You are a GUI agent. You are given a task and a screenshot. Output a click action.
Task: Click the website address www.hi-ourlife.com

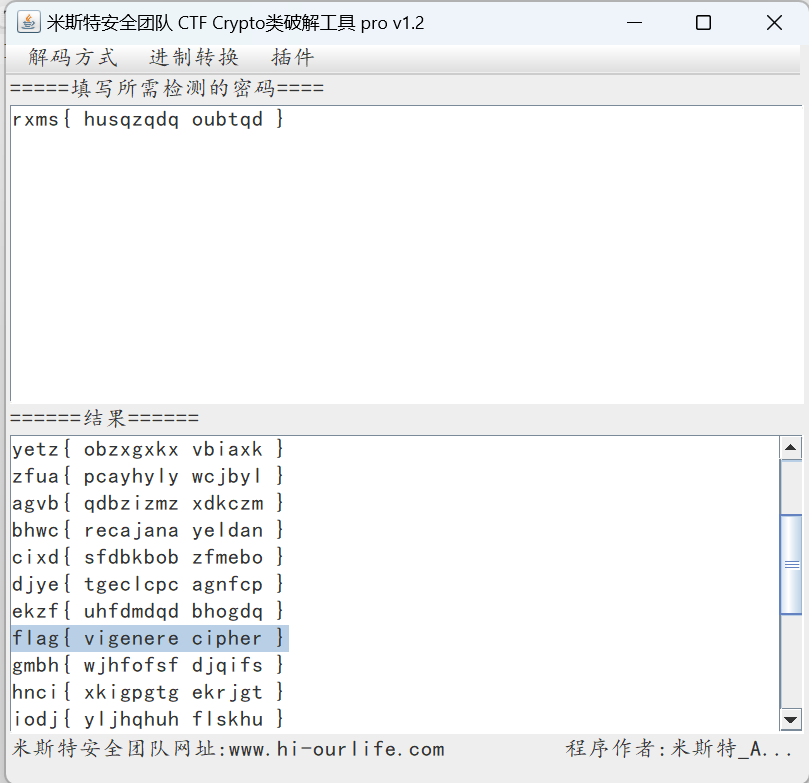pos(336,749)
